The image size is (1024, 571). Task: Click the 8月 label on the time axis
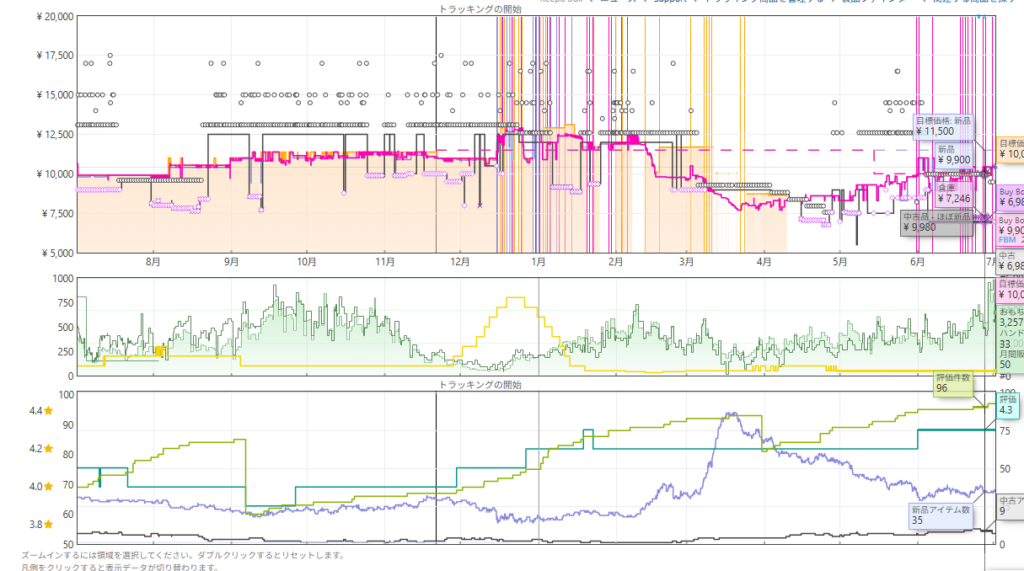[x=153, y=261]
